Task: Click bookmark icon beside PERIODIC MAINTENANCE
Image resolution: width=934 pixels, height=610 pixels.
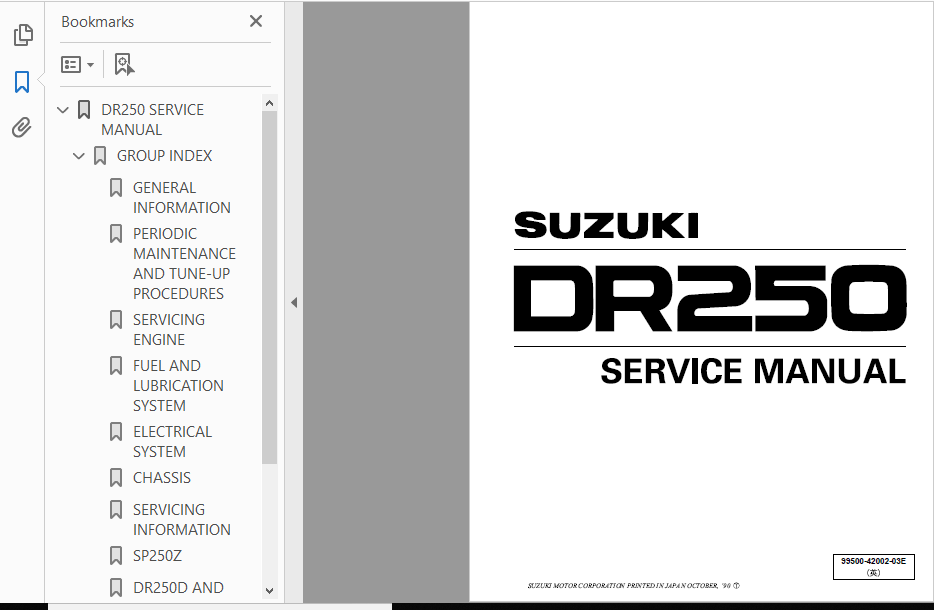Action: (x=116, y=234)
